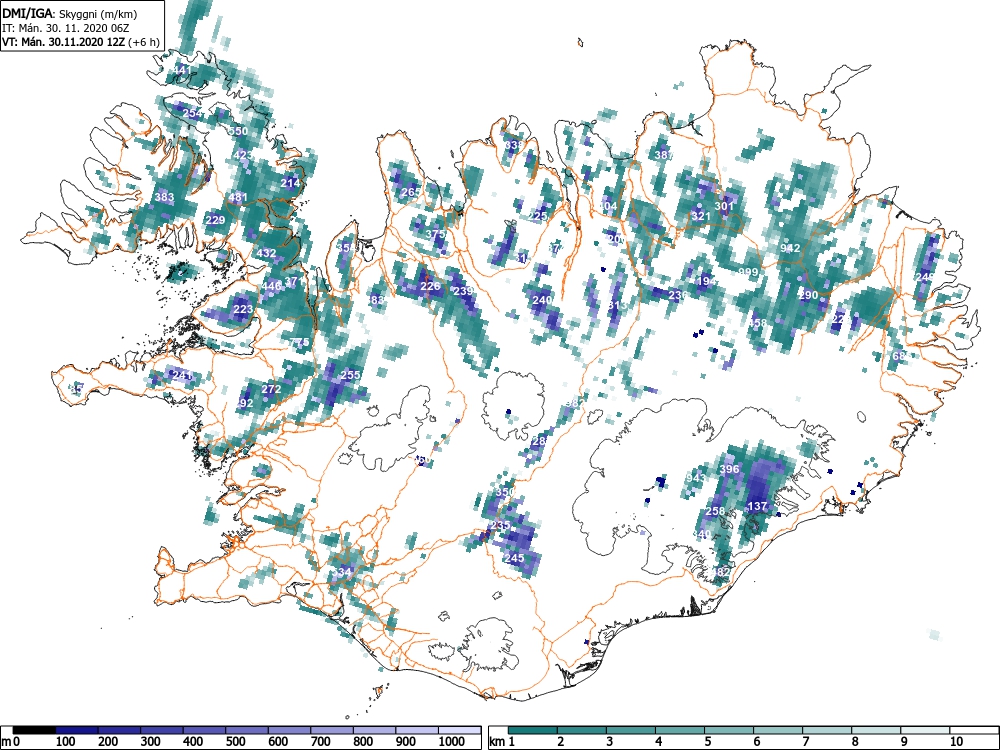Click the black 0 m legend swatch
1000x750 pixels.
pos(34,730)
